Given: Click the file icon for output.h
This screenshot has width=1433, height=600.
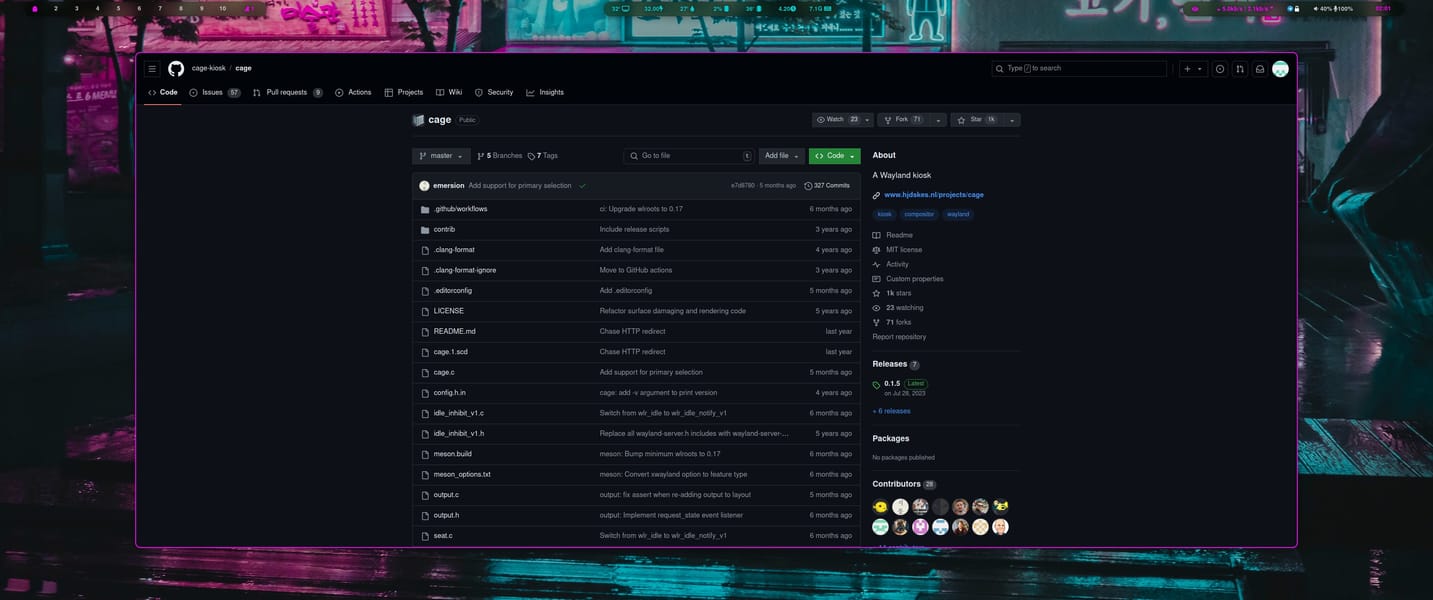Looking at the screenshot, I should (425, 515).
